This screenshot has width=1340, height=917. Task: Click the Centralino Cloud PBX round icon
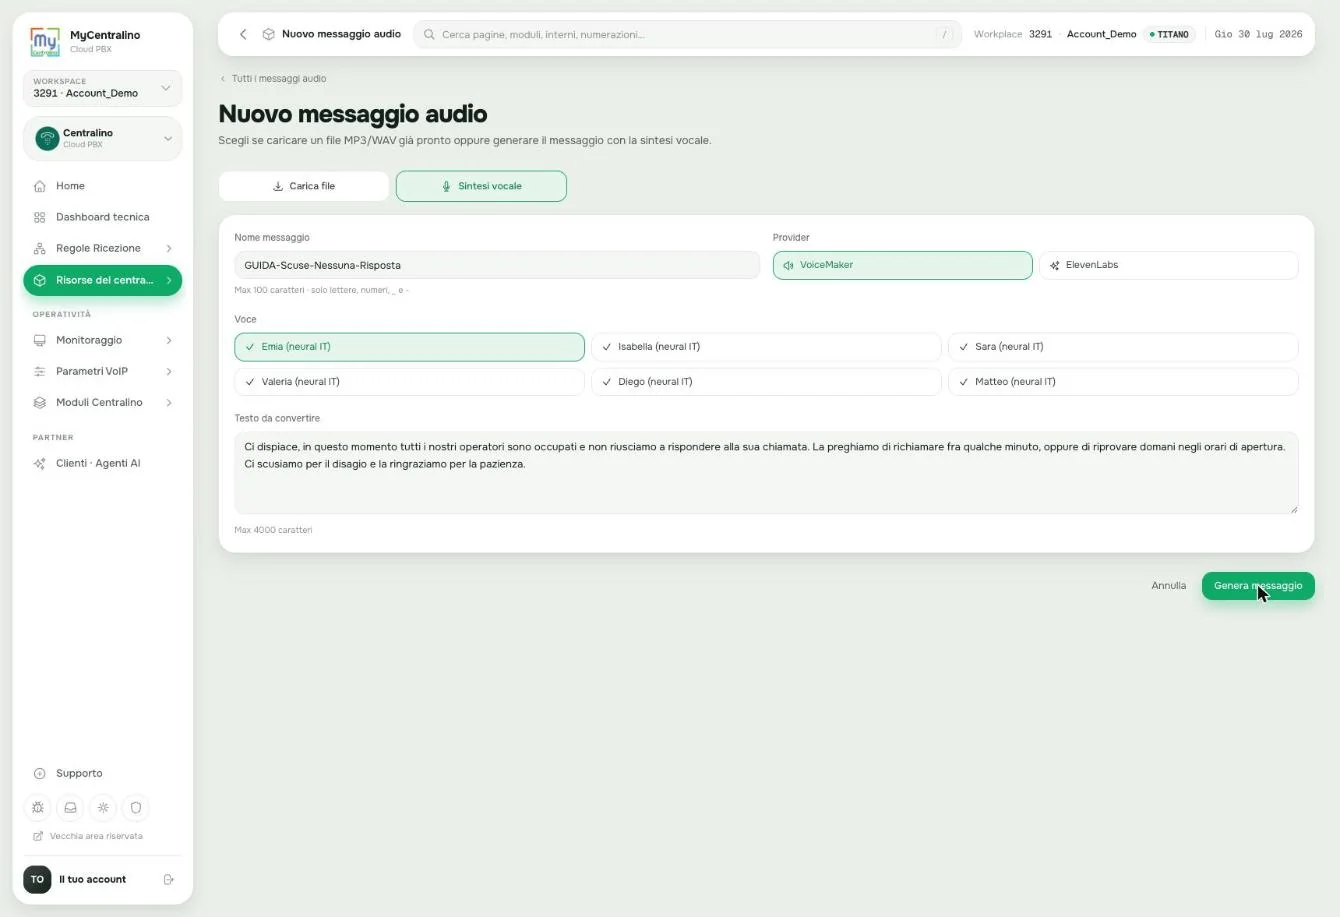click(47, 138)
